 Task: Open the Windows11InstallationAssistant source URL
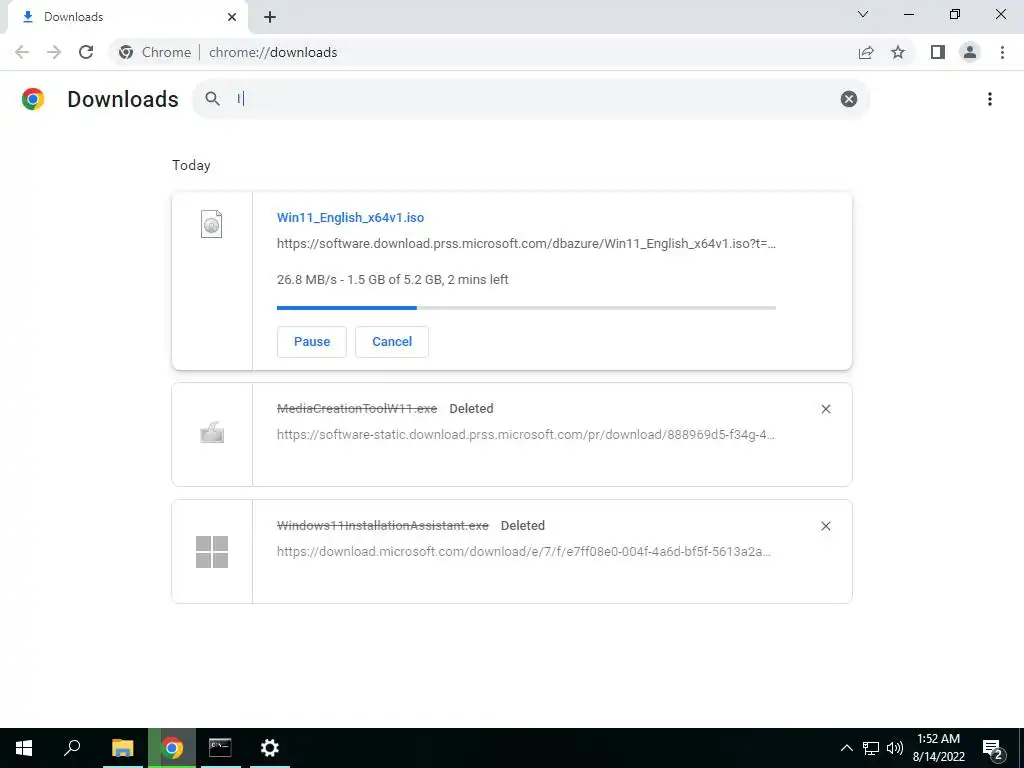click(524, 551)
